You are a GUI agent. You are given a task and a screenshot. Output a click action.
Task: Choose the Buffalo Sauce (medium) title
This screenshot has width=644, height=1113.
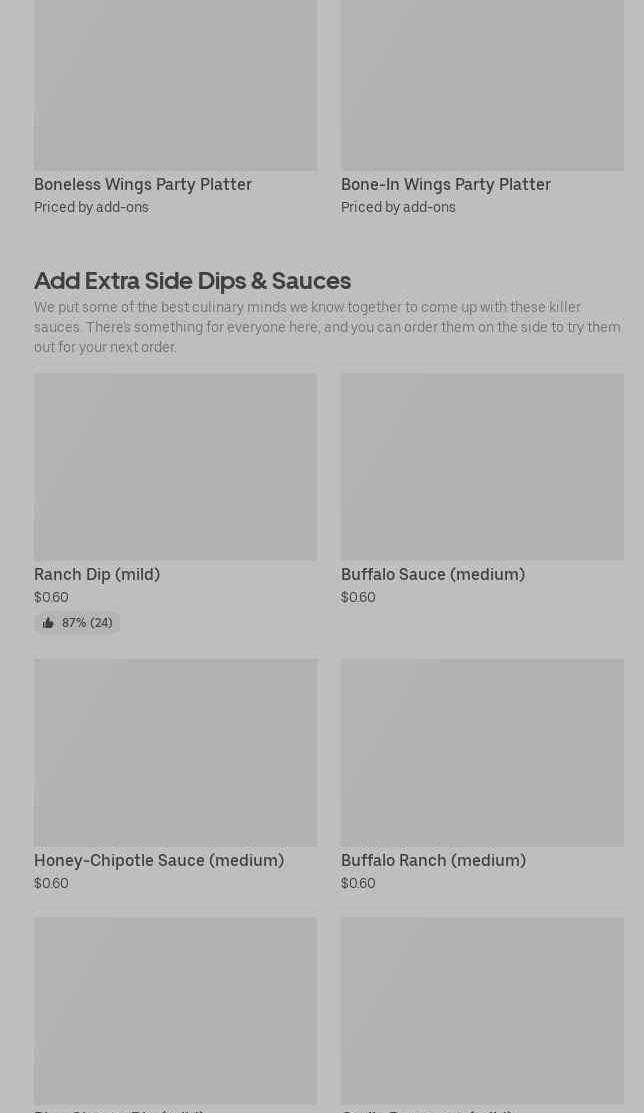coord(432,575)
